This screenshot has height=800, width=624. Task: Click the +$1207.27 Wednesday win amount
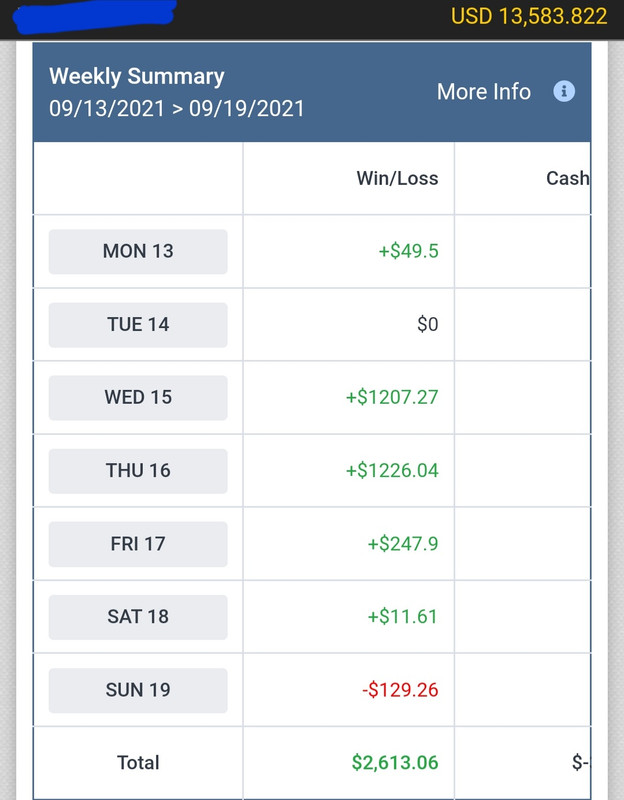point(392,397)
